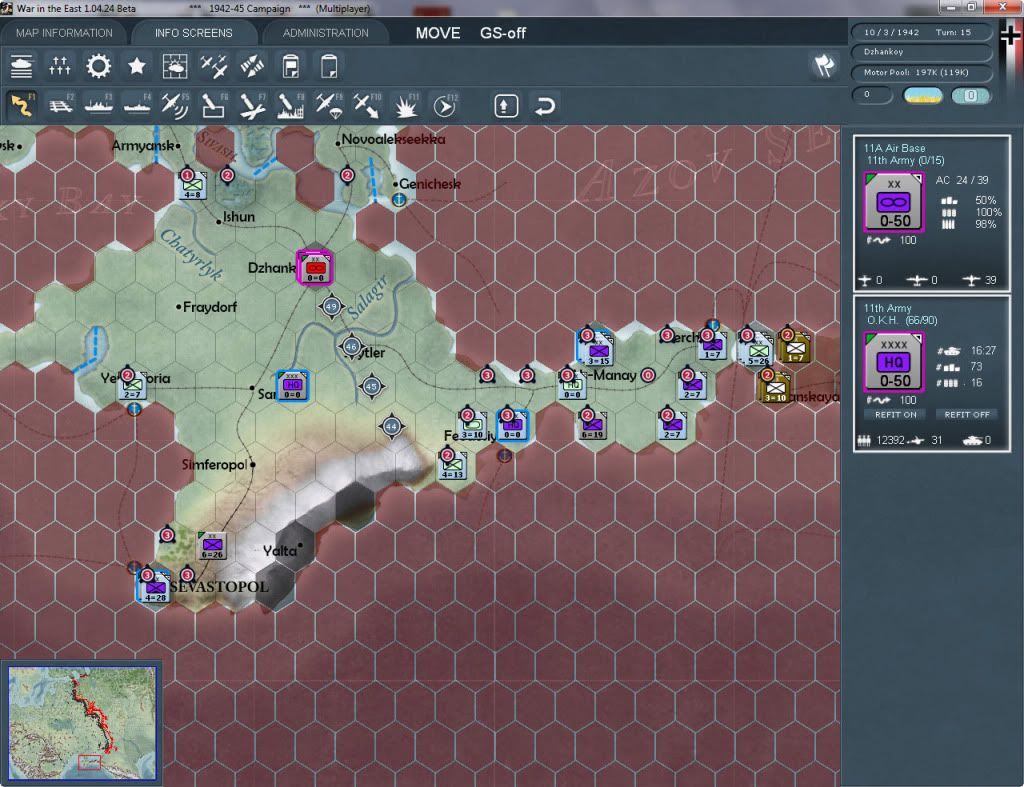Select the F3 Naval transport mode
Image resolution: width=1024 pixels, height=787 pixels.
click(99, 105)
